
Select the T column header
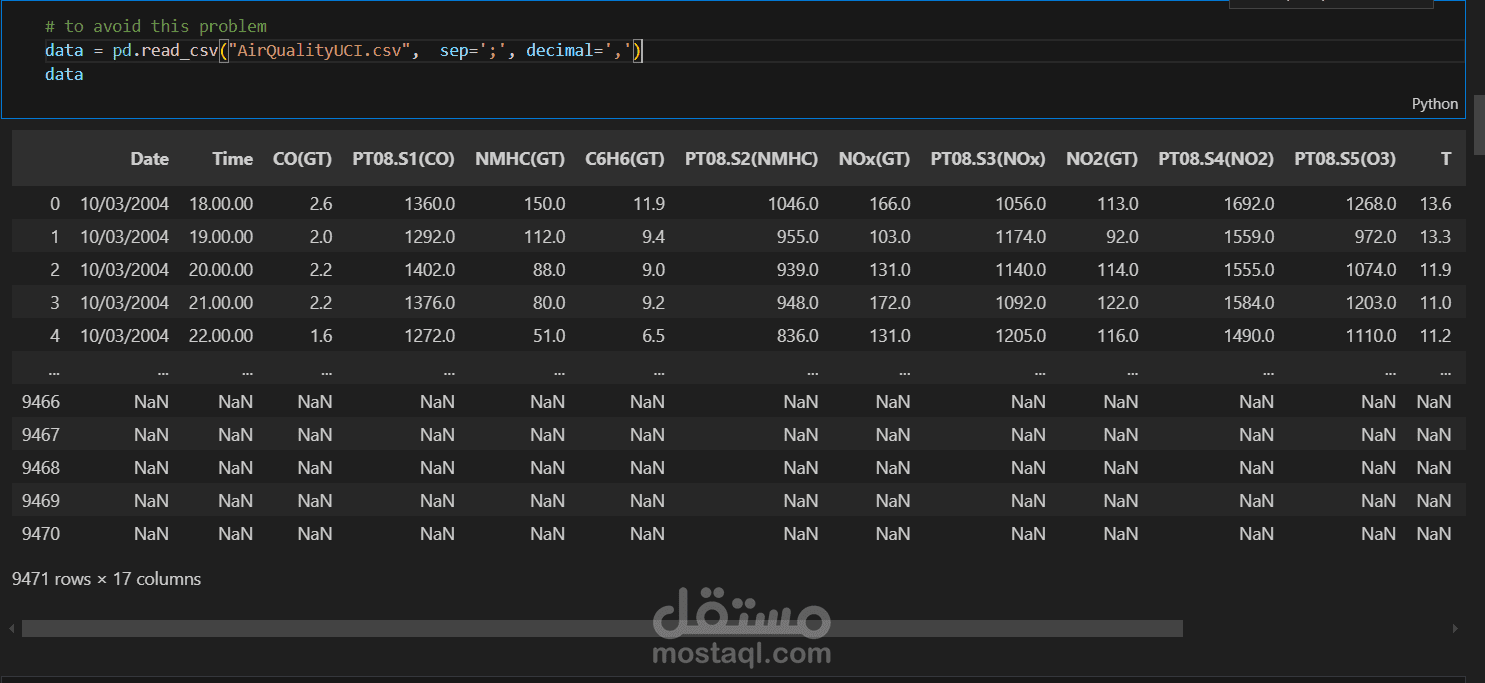[x=1446, y=159]
